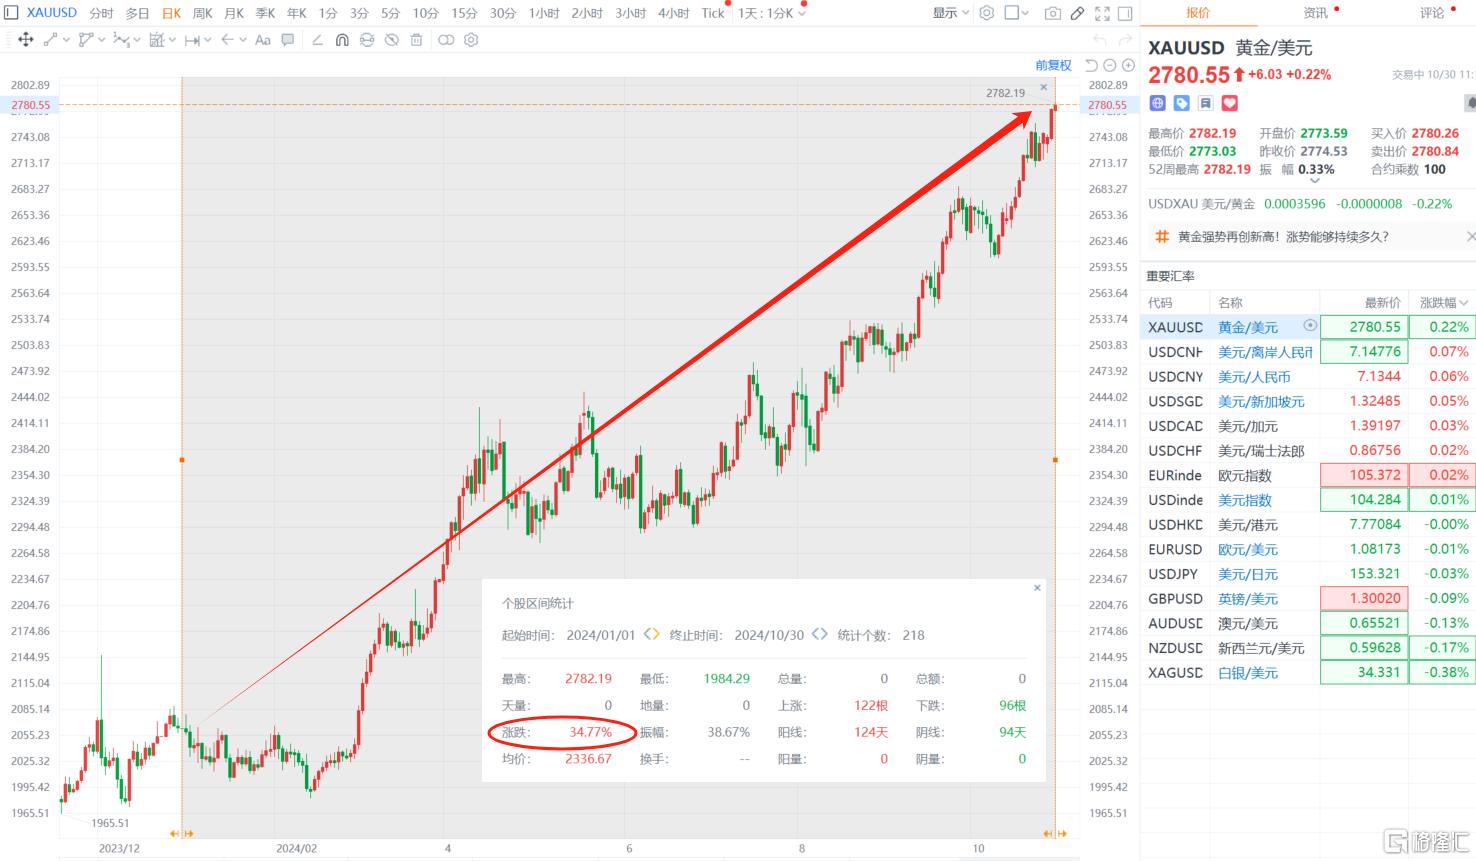Delete drawings with the trash icon
This screenshot has height=861, width=1476.
click(x=416, y=40)
